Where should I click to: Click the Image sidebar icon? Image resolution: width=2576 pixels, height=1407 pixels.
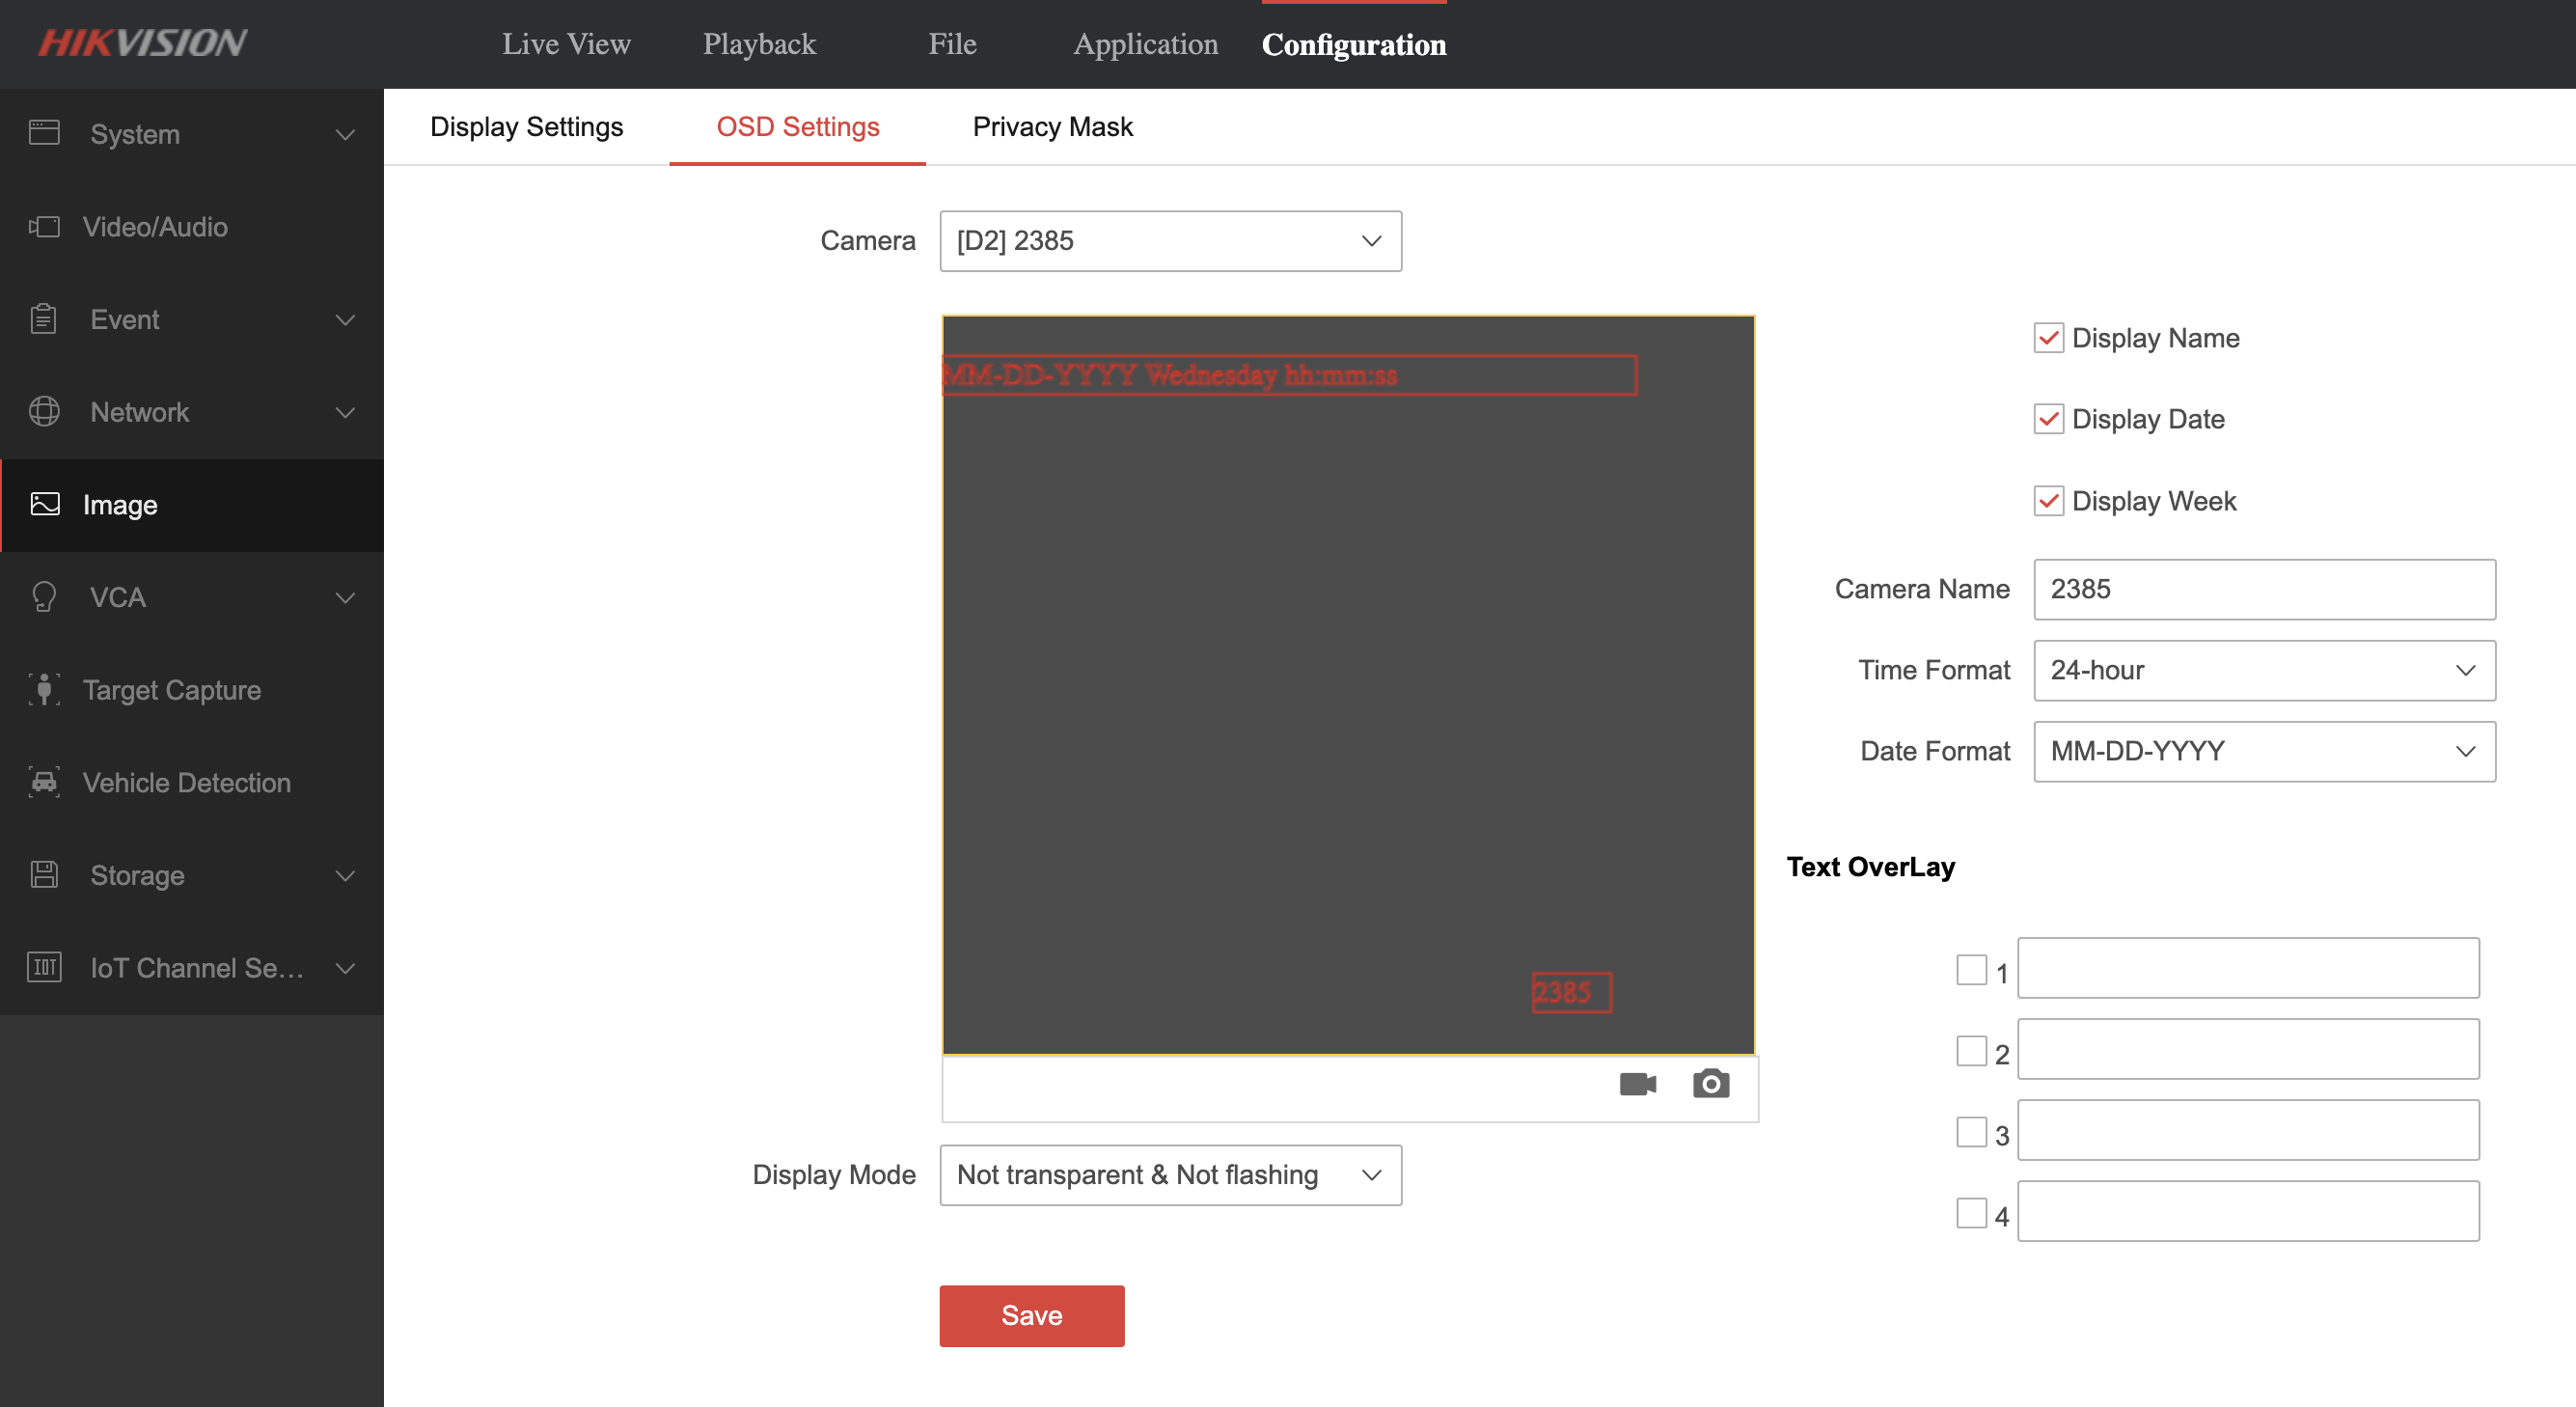44,505
